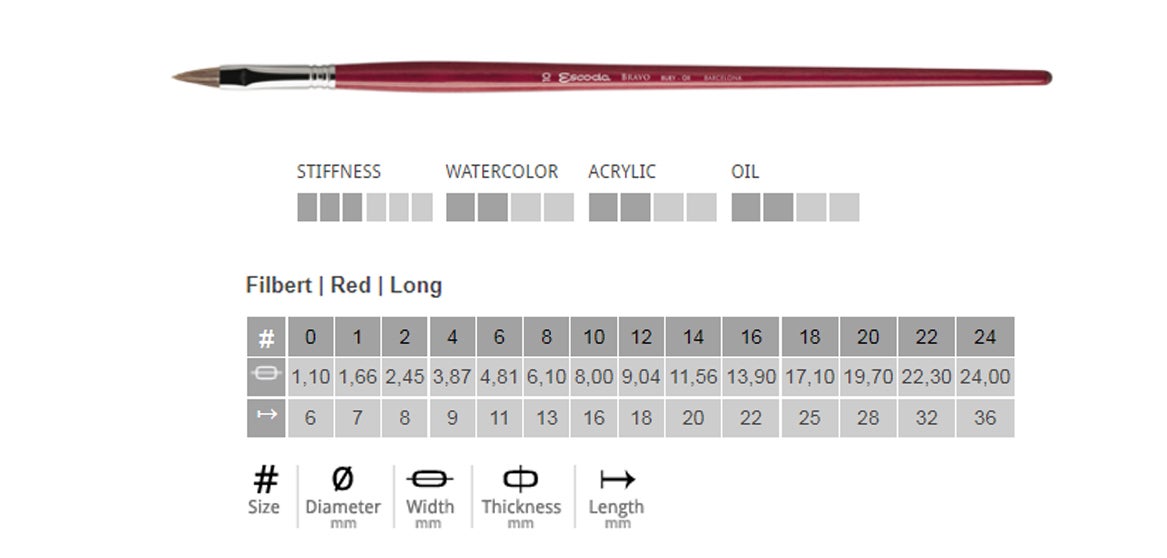The image size is (1167, 558).
Task: Click the first Oil rating square
Action: 746,207
